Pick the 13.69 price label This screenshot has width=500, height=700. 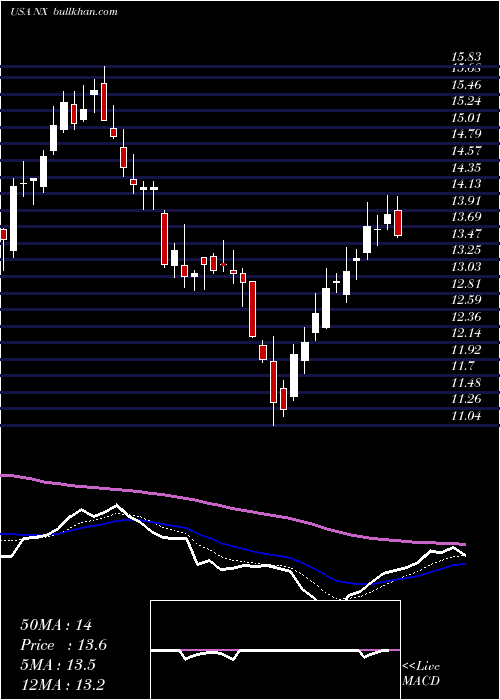(x=466, y=217)
